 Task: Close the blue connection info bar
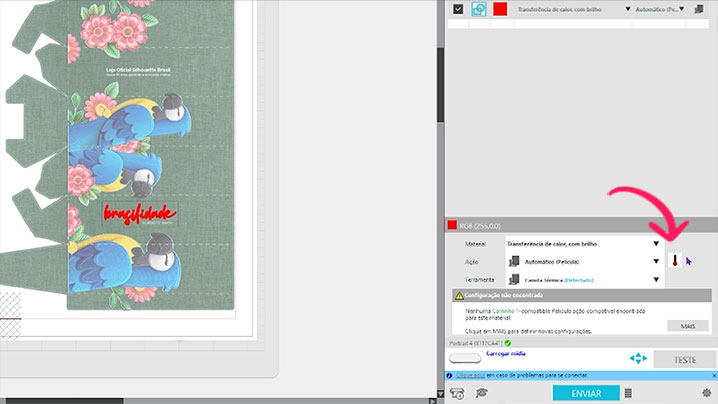tap(714, 376)
